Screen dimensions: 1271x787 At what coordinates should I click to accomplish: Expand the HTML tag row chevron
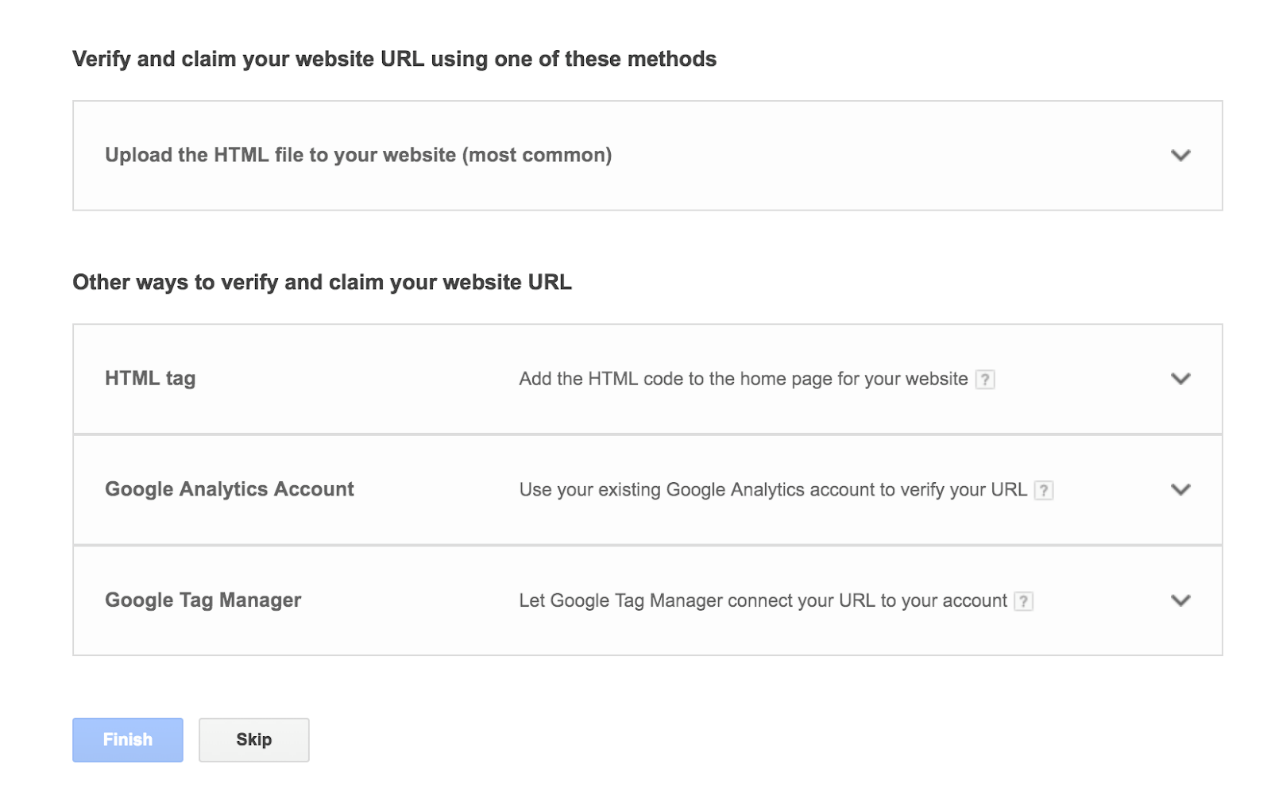point(1181,379)
